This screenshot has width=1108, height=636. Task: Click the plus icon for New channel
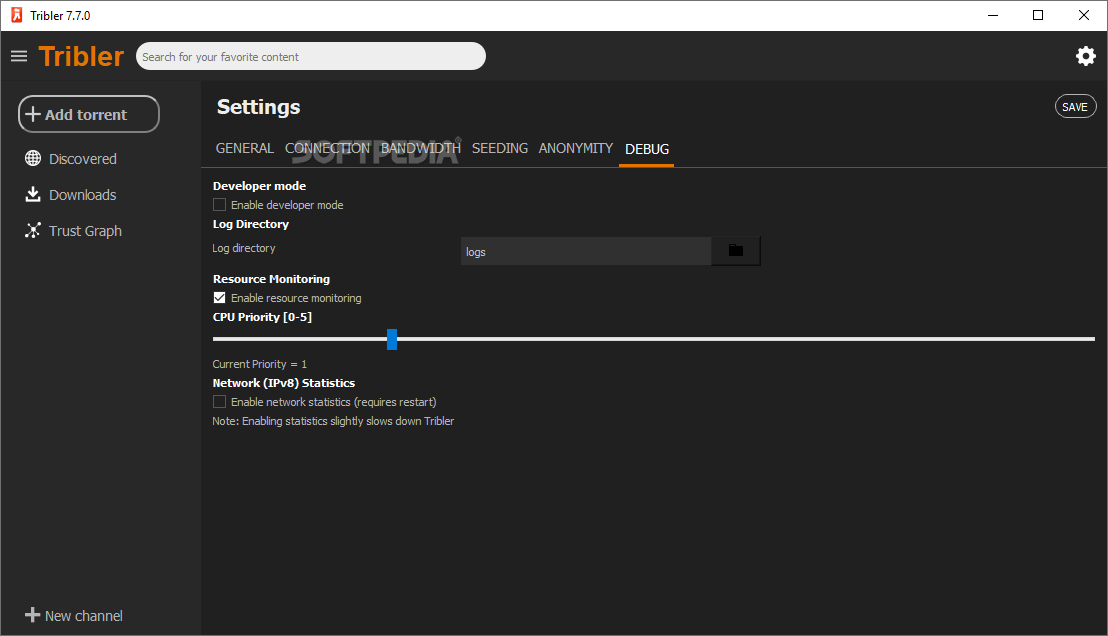(33, 615)
